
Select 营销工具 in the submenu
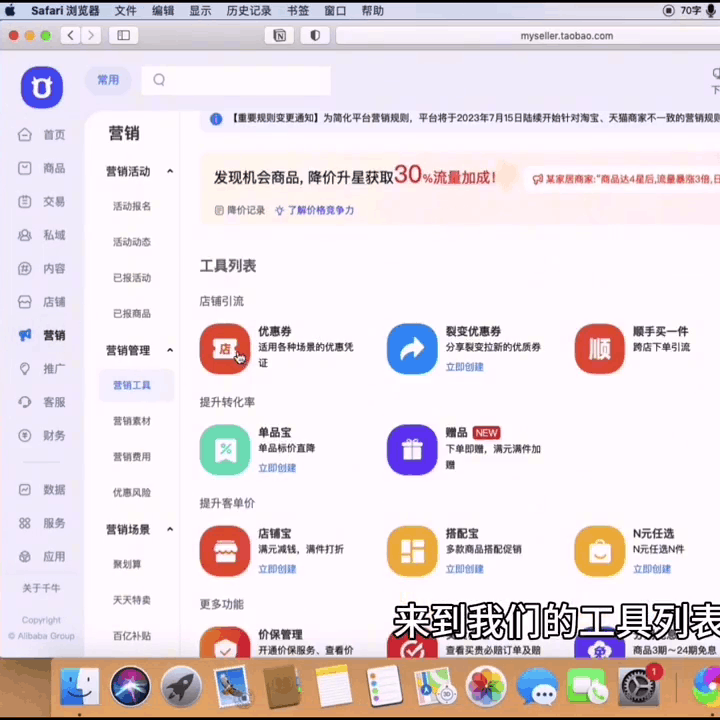[136, 385]
